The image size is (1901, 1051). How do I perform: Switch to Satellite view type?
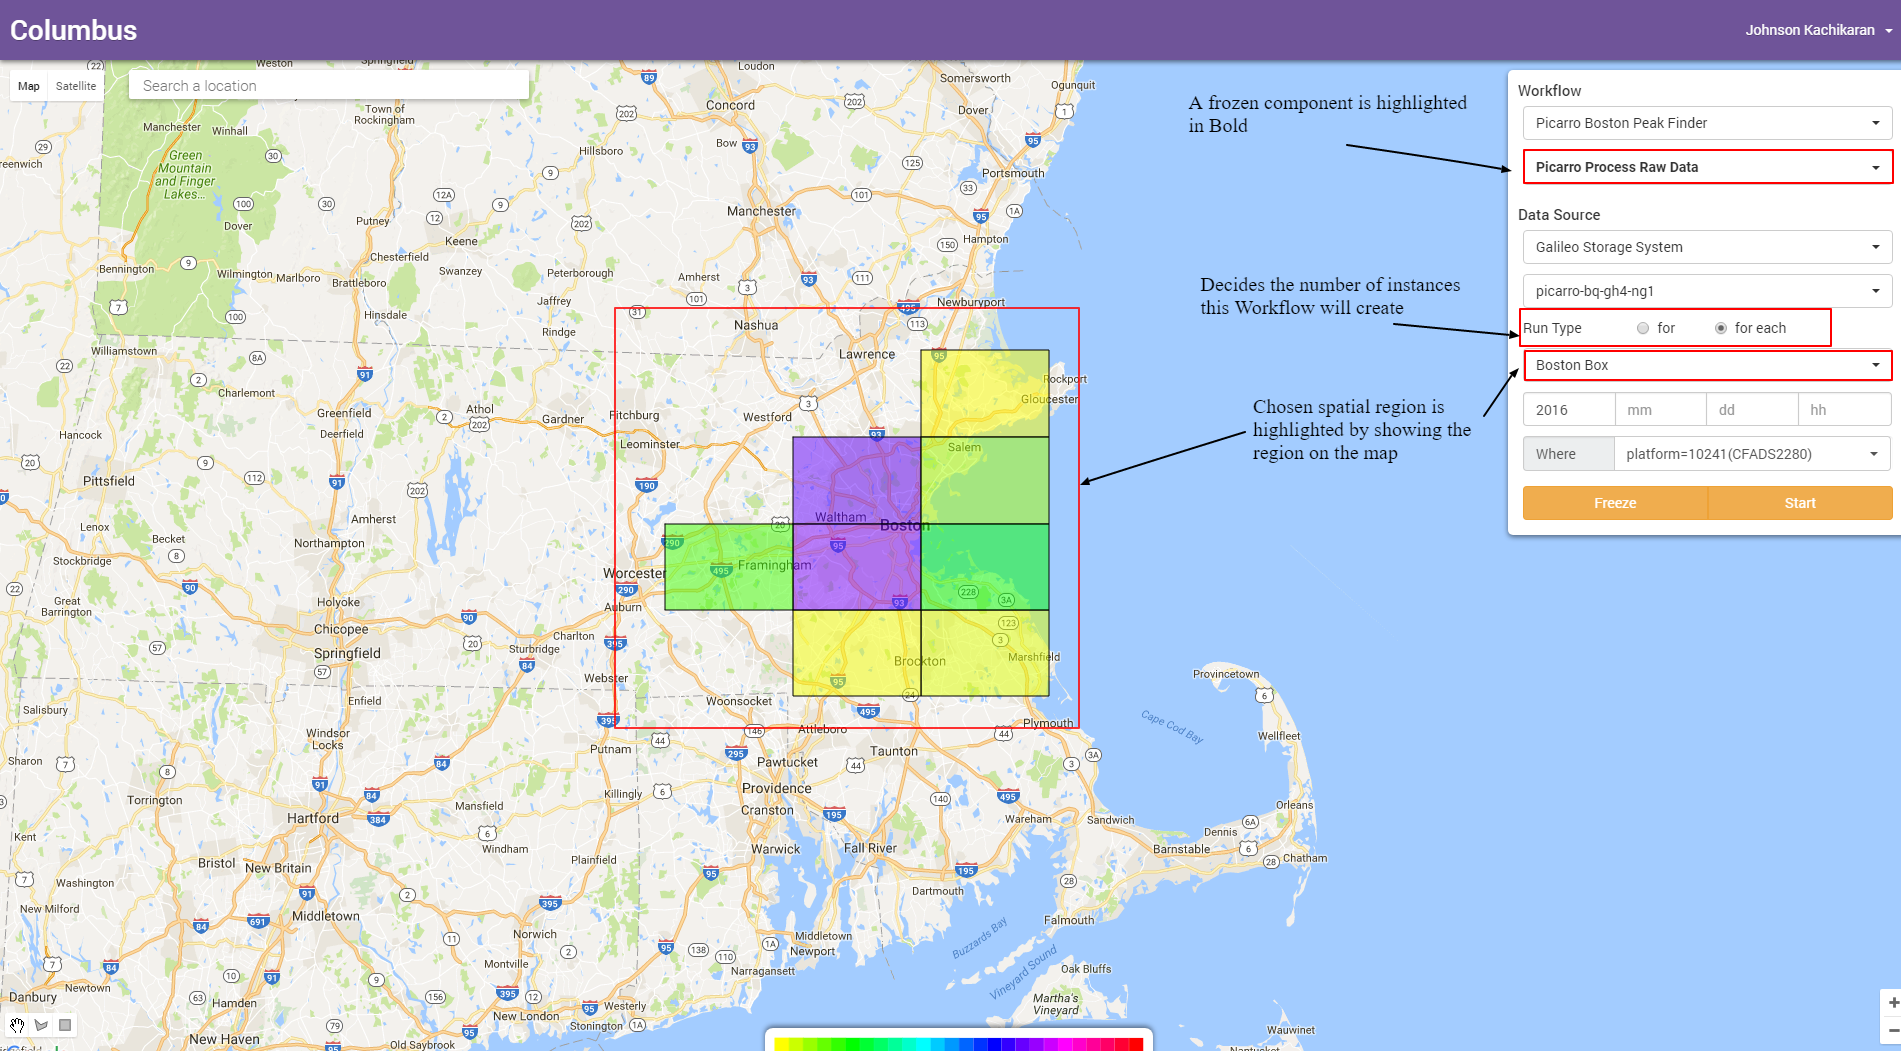point(76,86)
